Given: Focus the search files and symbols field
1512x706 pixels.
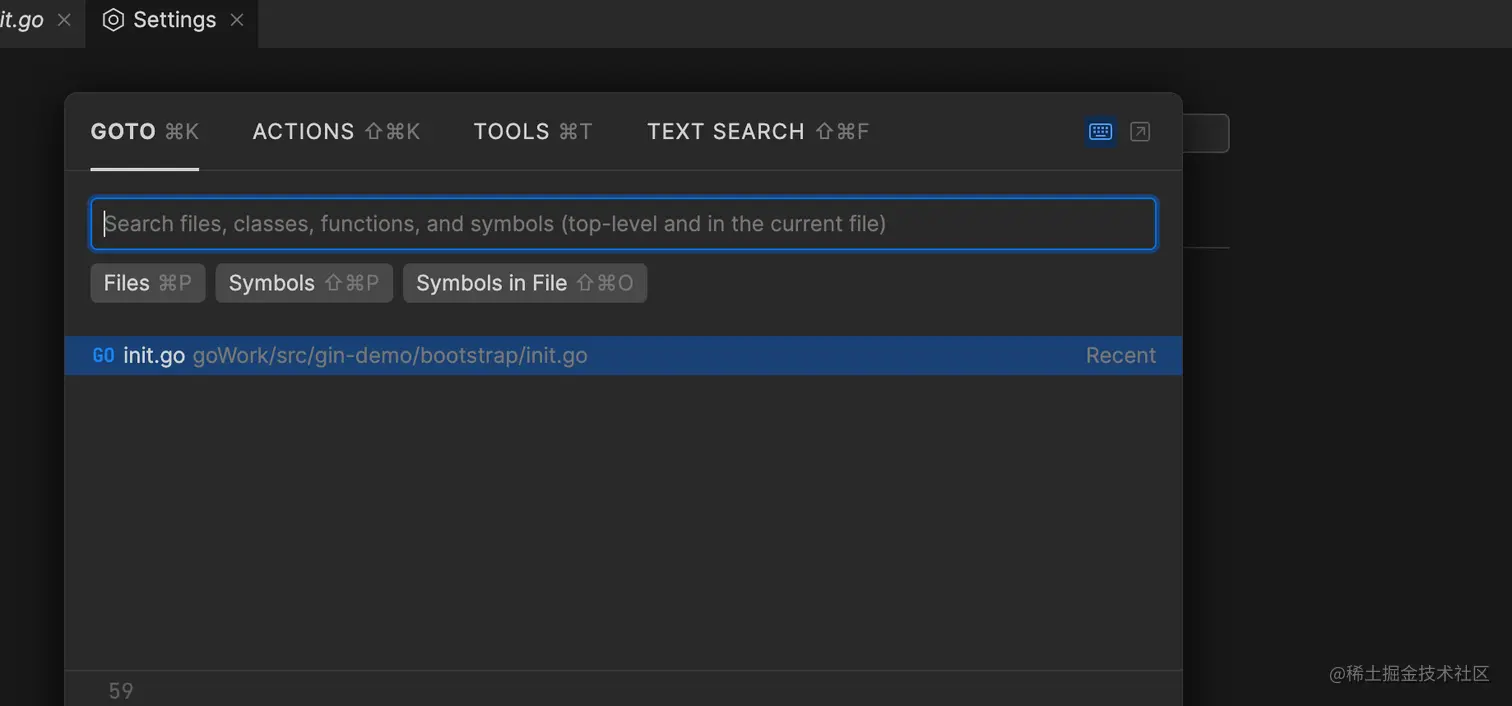Looking at the screenshot, I should pos(623,223).
